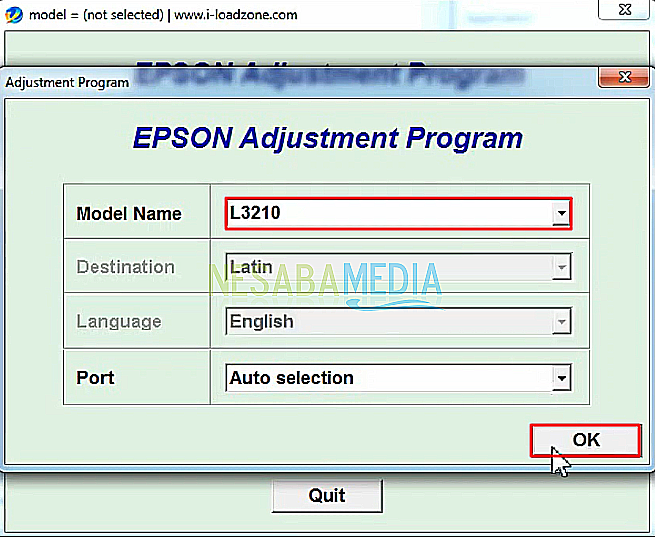Expand the Language dropdown arrow
This screenshot has width=655, height=537.
[561, 322]
